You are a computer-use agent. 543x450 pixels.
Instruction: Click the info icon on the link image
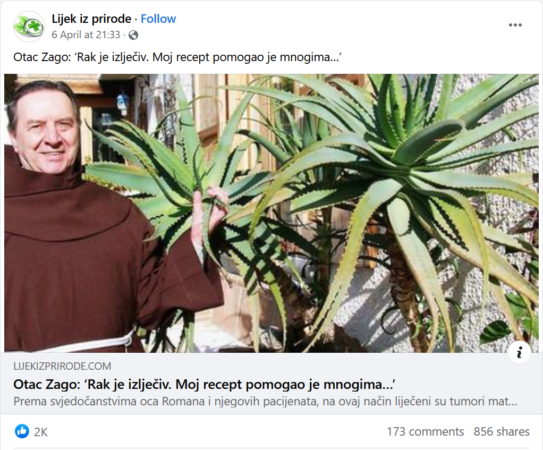[519, 352]
